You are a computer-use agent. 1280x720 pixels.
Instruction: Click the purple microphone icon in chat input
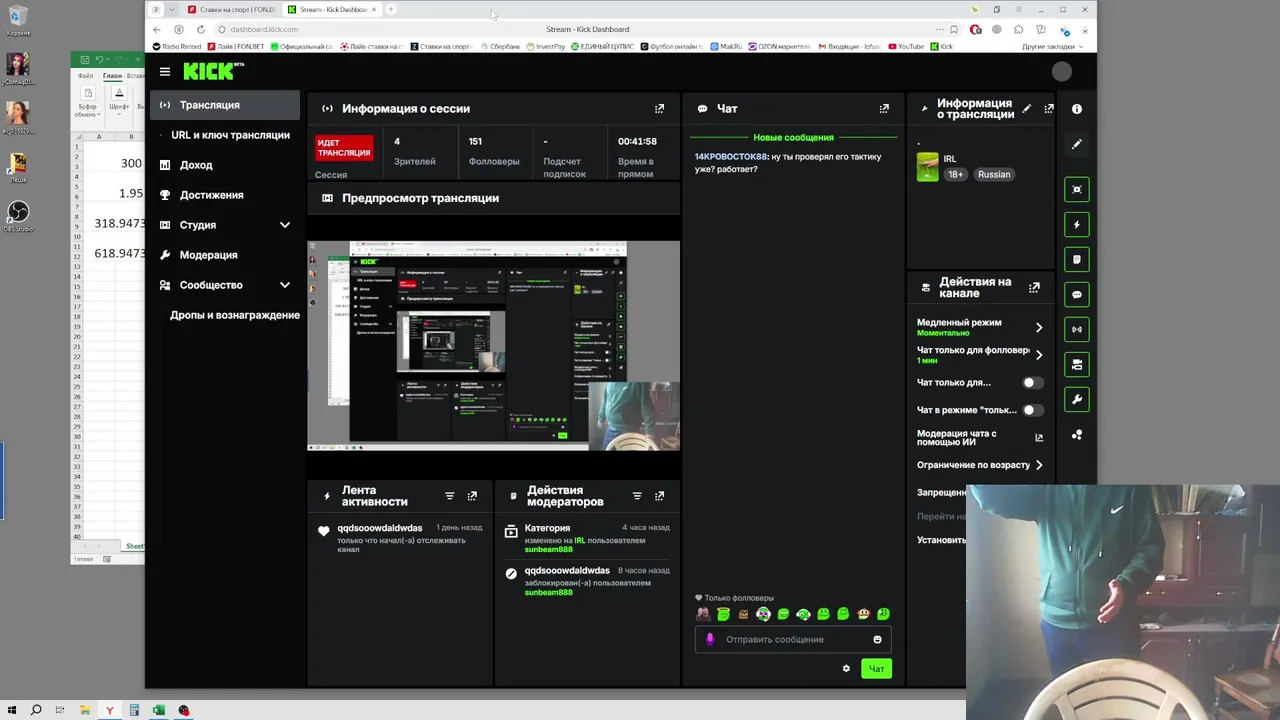(x=710, y=640)
